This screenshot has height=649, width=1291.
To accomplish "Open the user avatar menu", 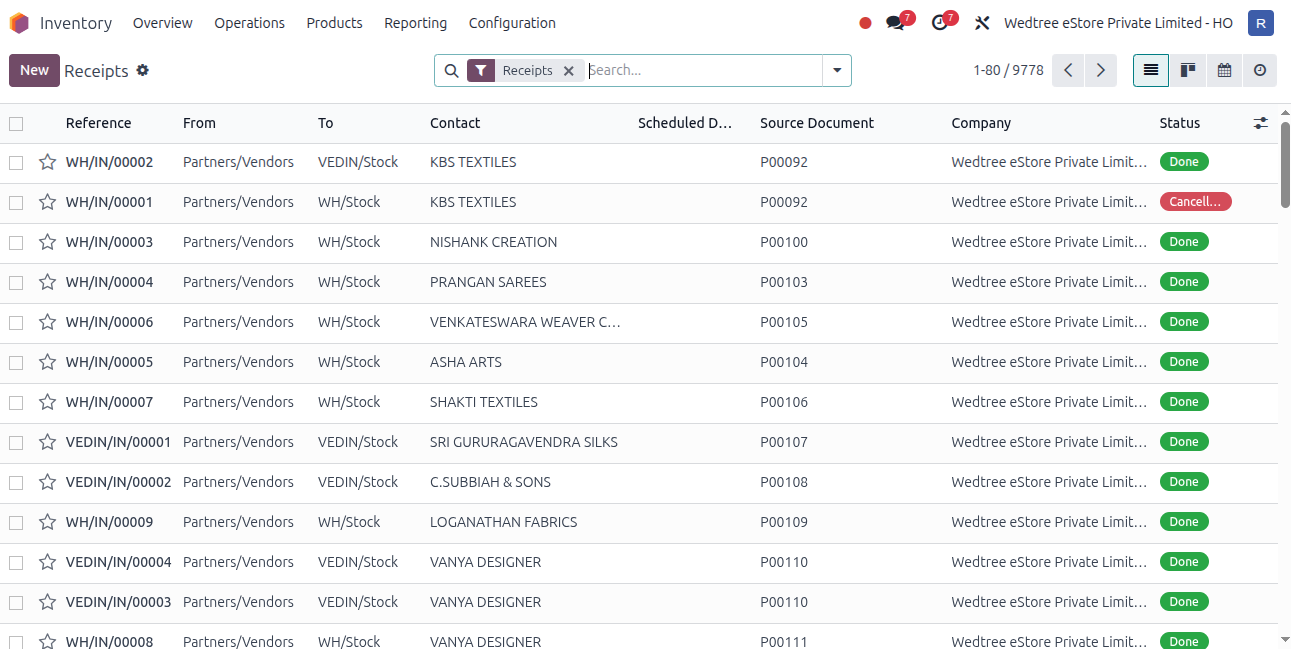I will coord(1261,23).
